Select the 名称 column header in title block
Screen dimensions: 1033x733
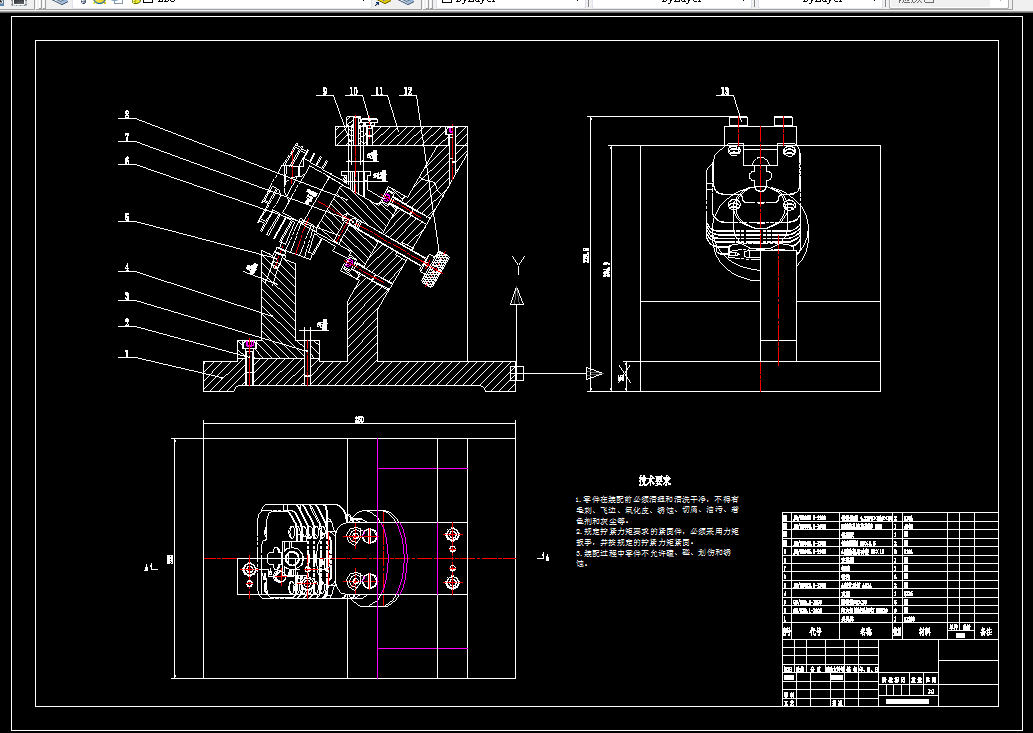coord(866,632)
